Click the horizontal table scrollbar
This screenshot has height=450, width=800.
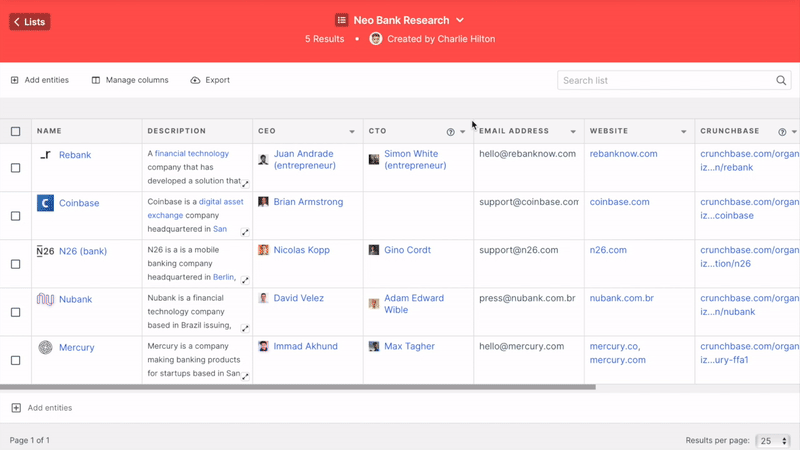[x=298, y=387]
